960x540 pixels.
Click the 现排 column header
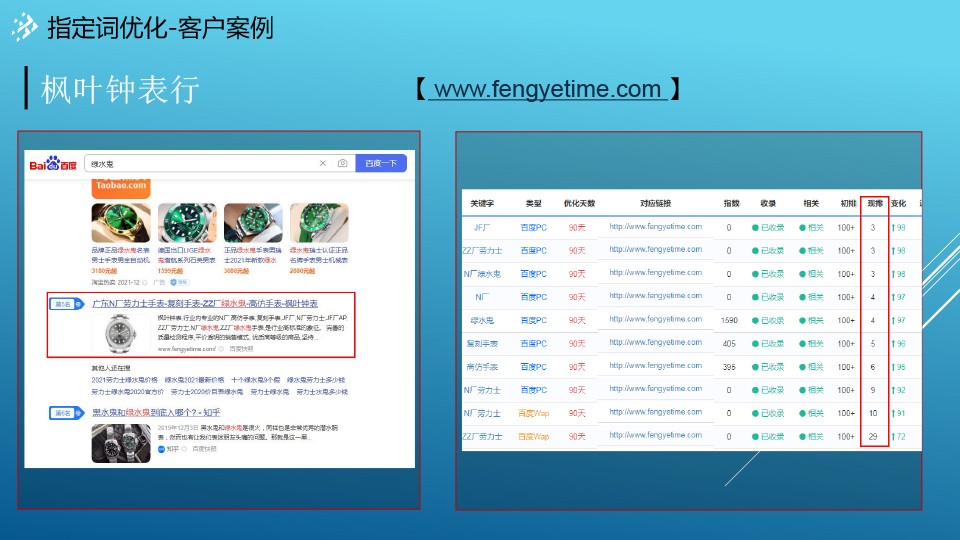click(874, 203)
